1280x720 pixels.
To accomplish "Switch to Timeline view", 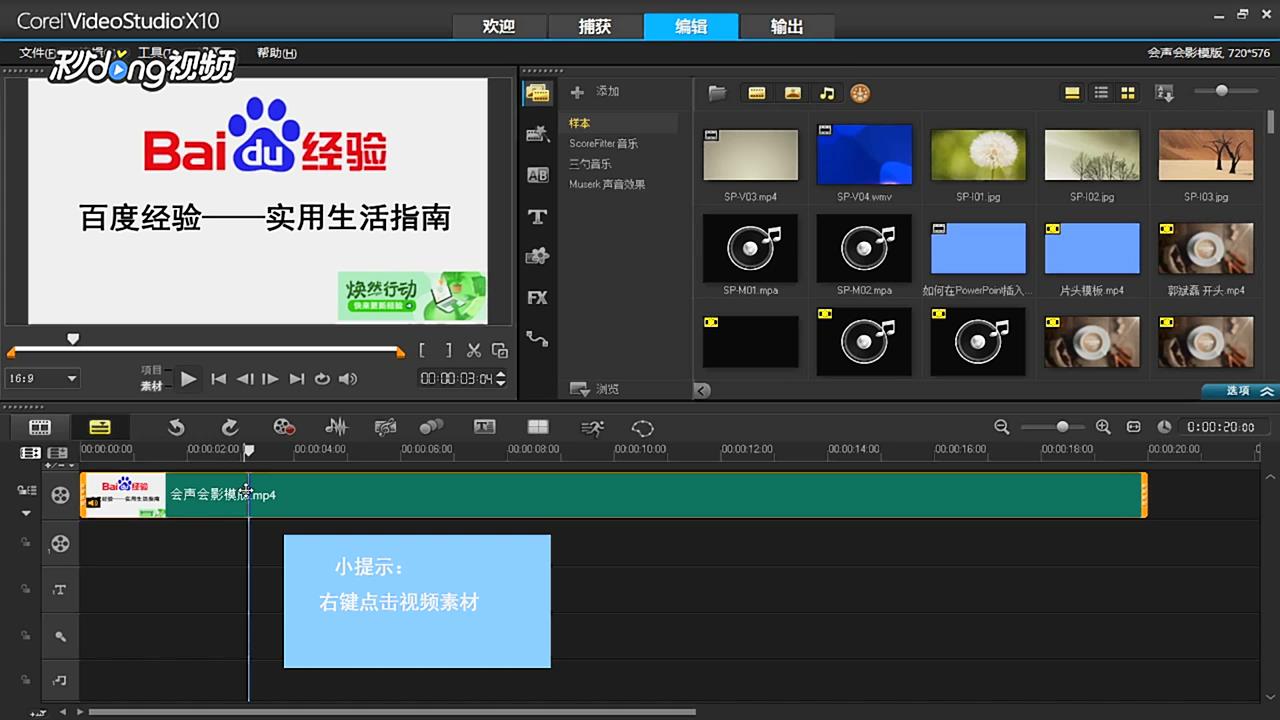I will click(100, 427).
